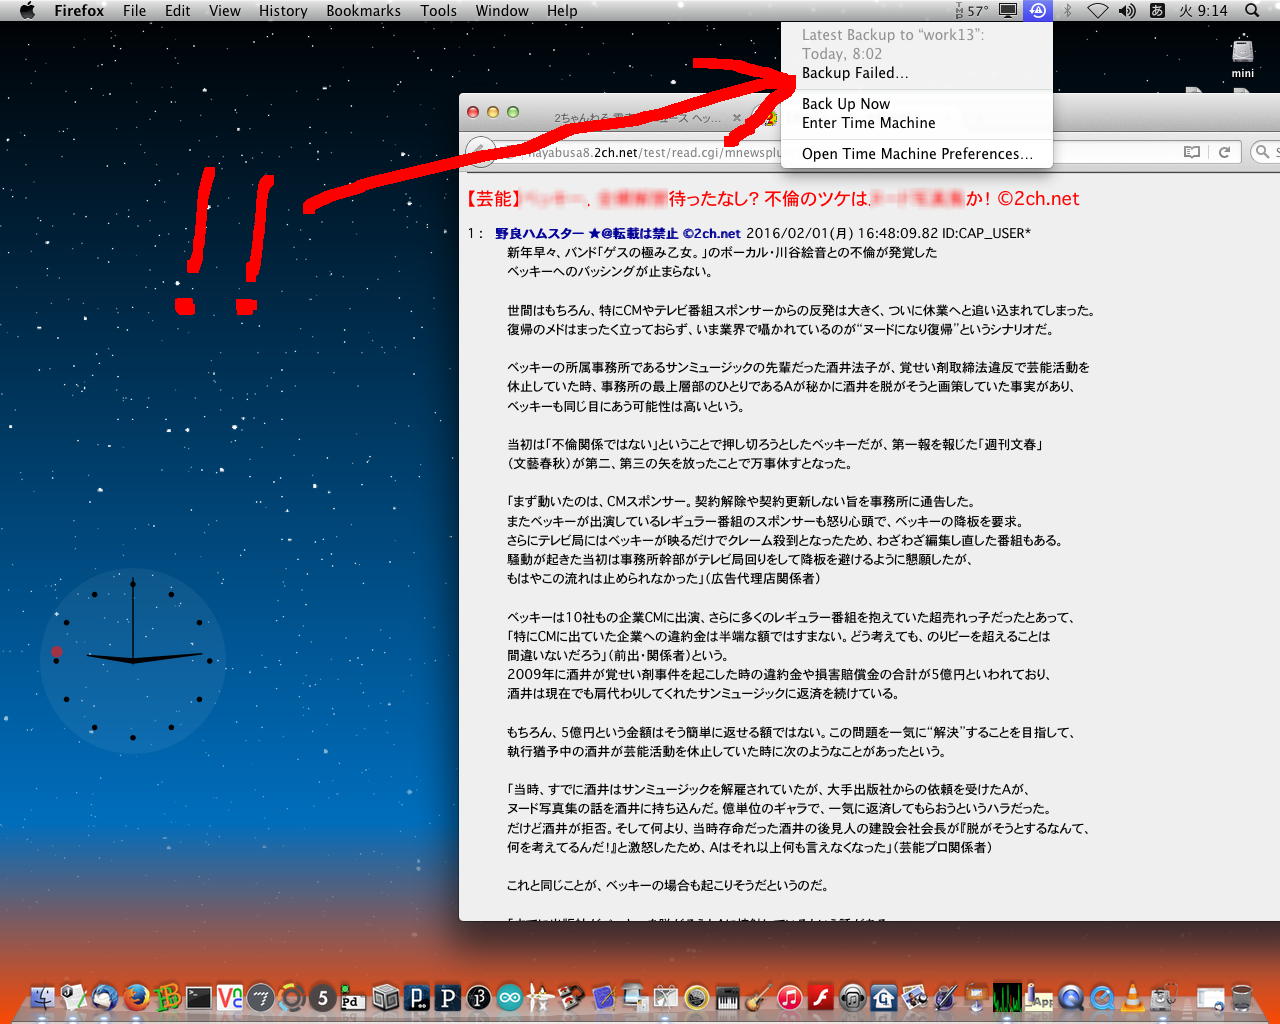Open the Processing 'P' icon in the Dock
This screenshot has width=1280, height=1024.
[447, 997]
